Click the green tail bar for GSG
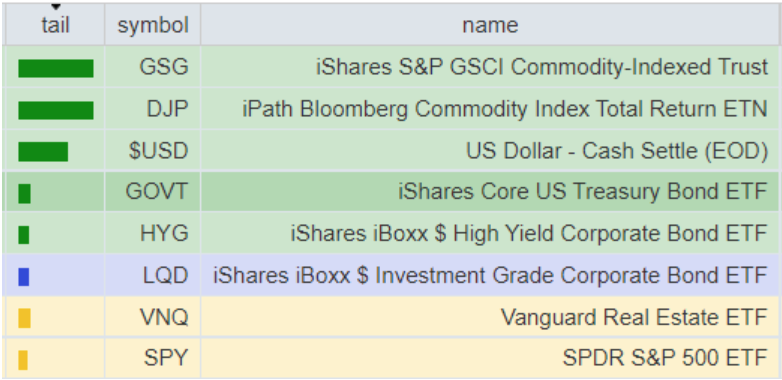Image resolution: width=782 pixels, height=380 pixels. tap(56, 68)
